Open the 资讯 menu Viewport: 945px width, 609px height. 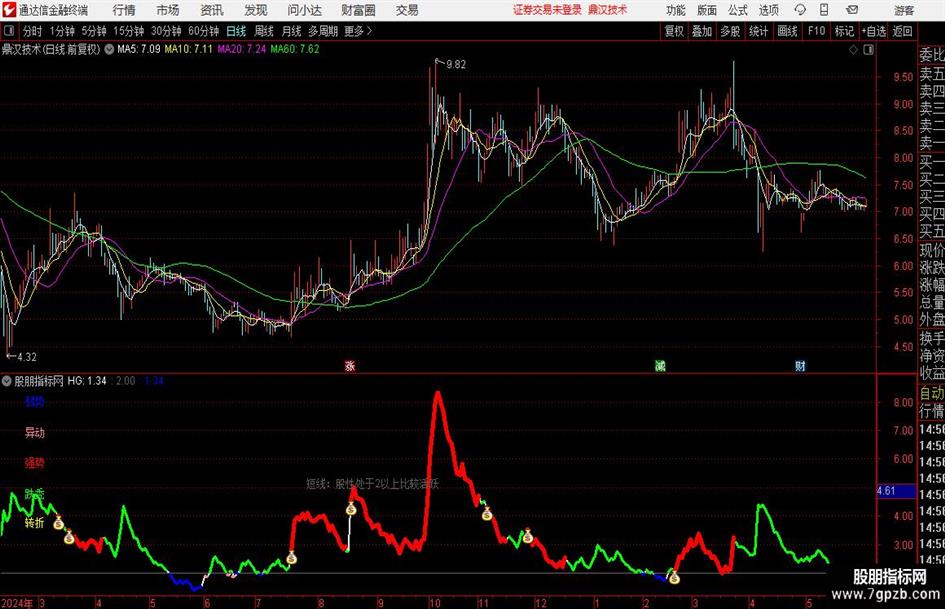[212, 10]
